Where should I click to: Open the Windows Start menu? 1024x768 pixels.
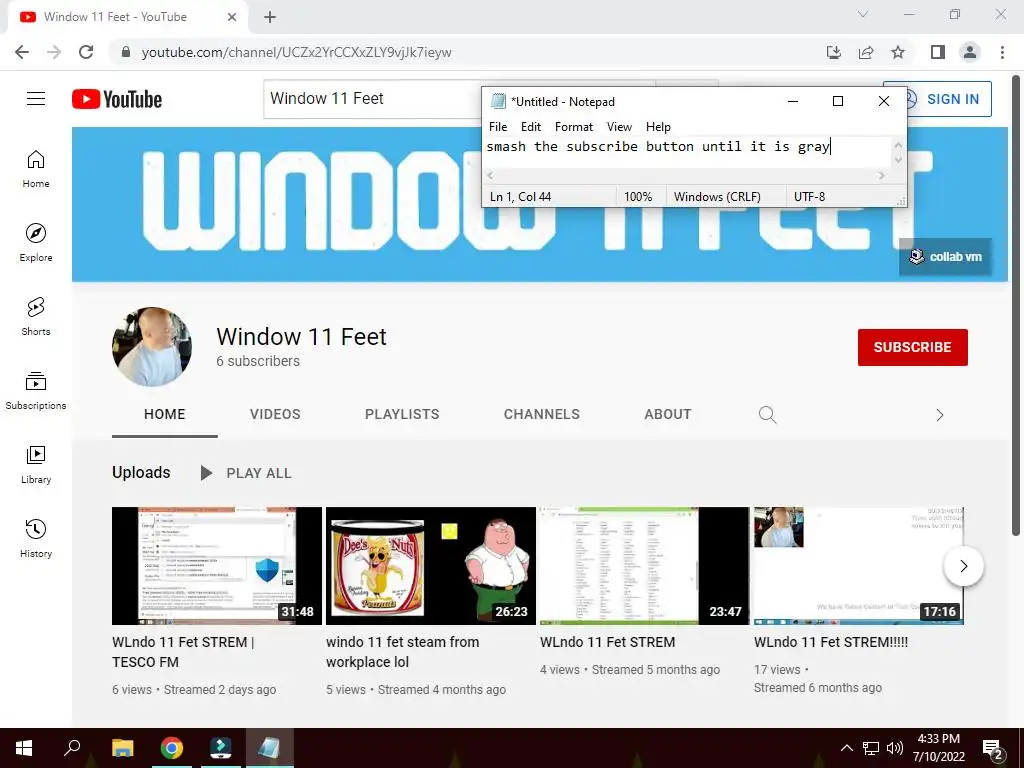24,748
